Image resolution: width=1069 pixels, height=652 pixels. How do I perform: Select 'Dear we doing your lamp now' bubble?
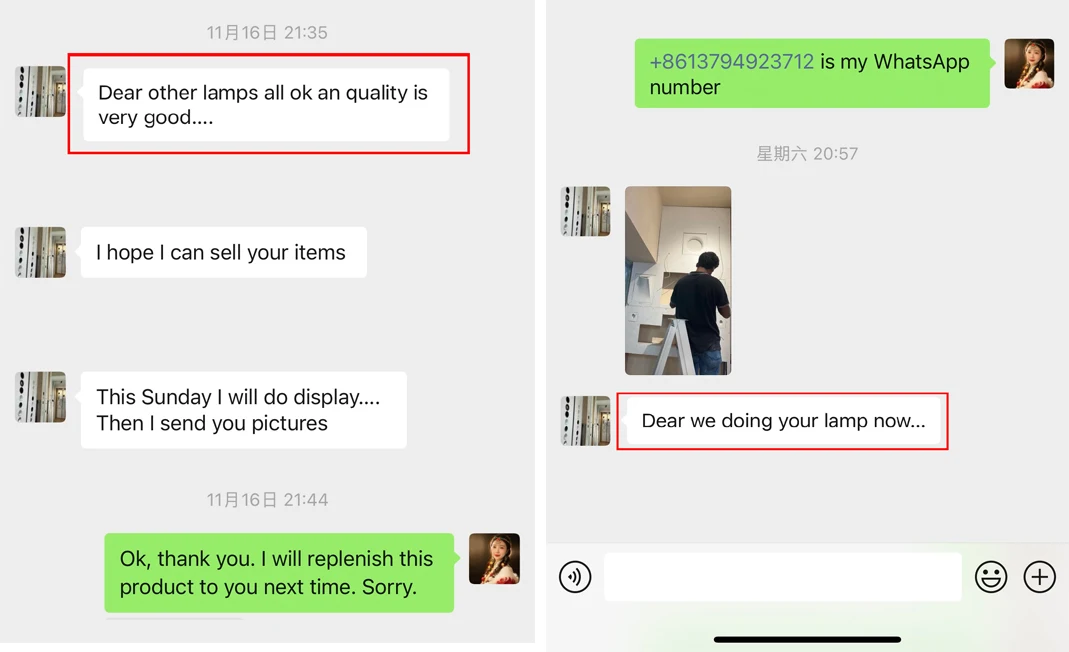pyautogui.click(x=783, y=421)
